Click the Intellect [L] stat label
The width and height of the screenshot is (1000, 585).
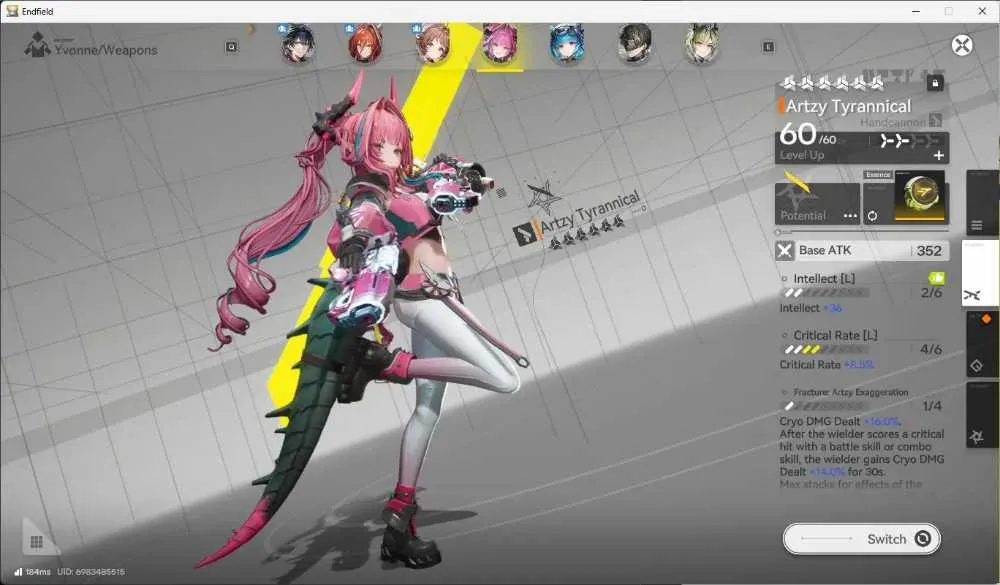pos(824,279)
